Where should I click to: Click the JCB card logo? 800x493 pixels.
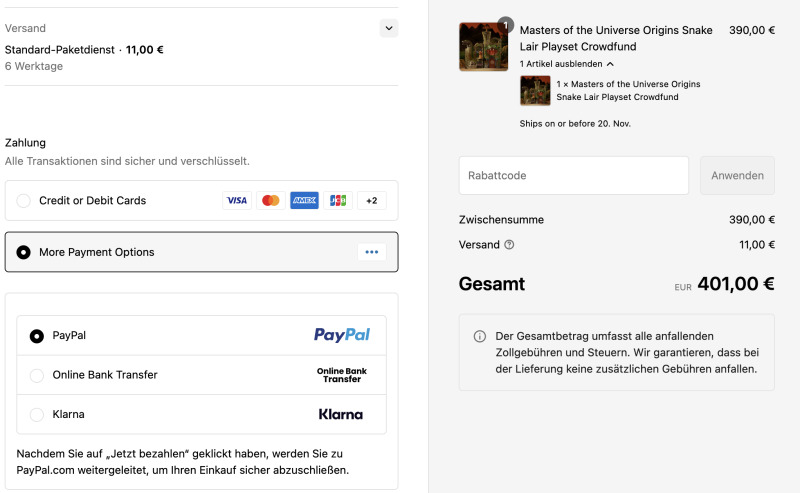click(338, 201)
